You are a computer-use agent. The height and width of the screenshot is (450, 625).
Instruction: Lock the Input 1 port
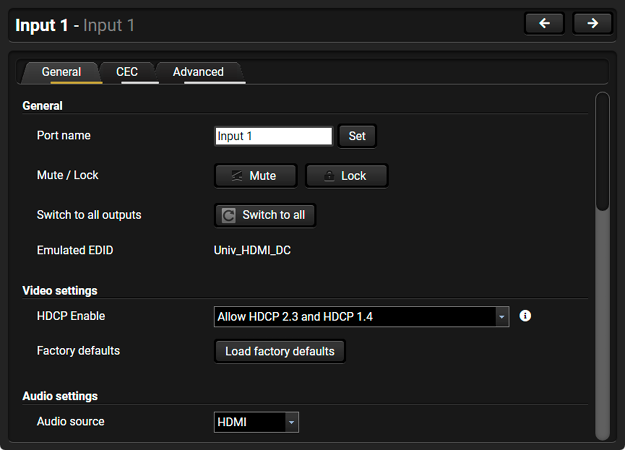coord(346,176)
